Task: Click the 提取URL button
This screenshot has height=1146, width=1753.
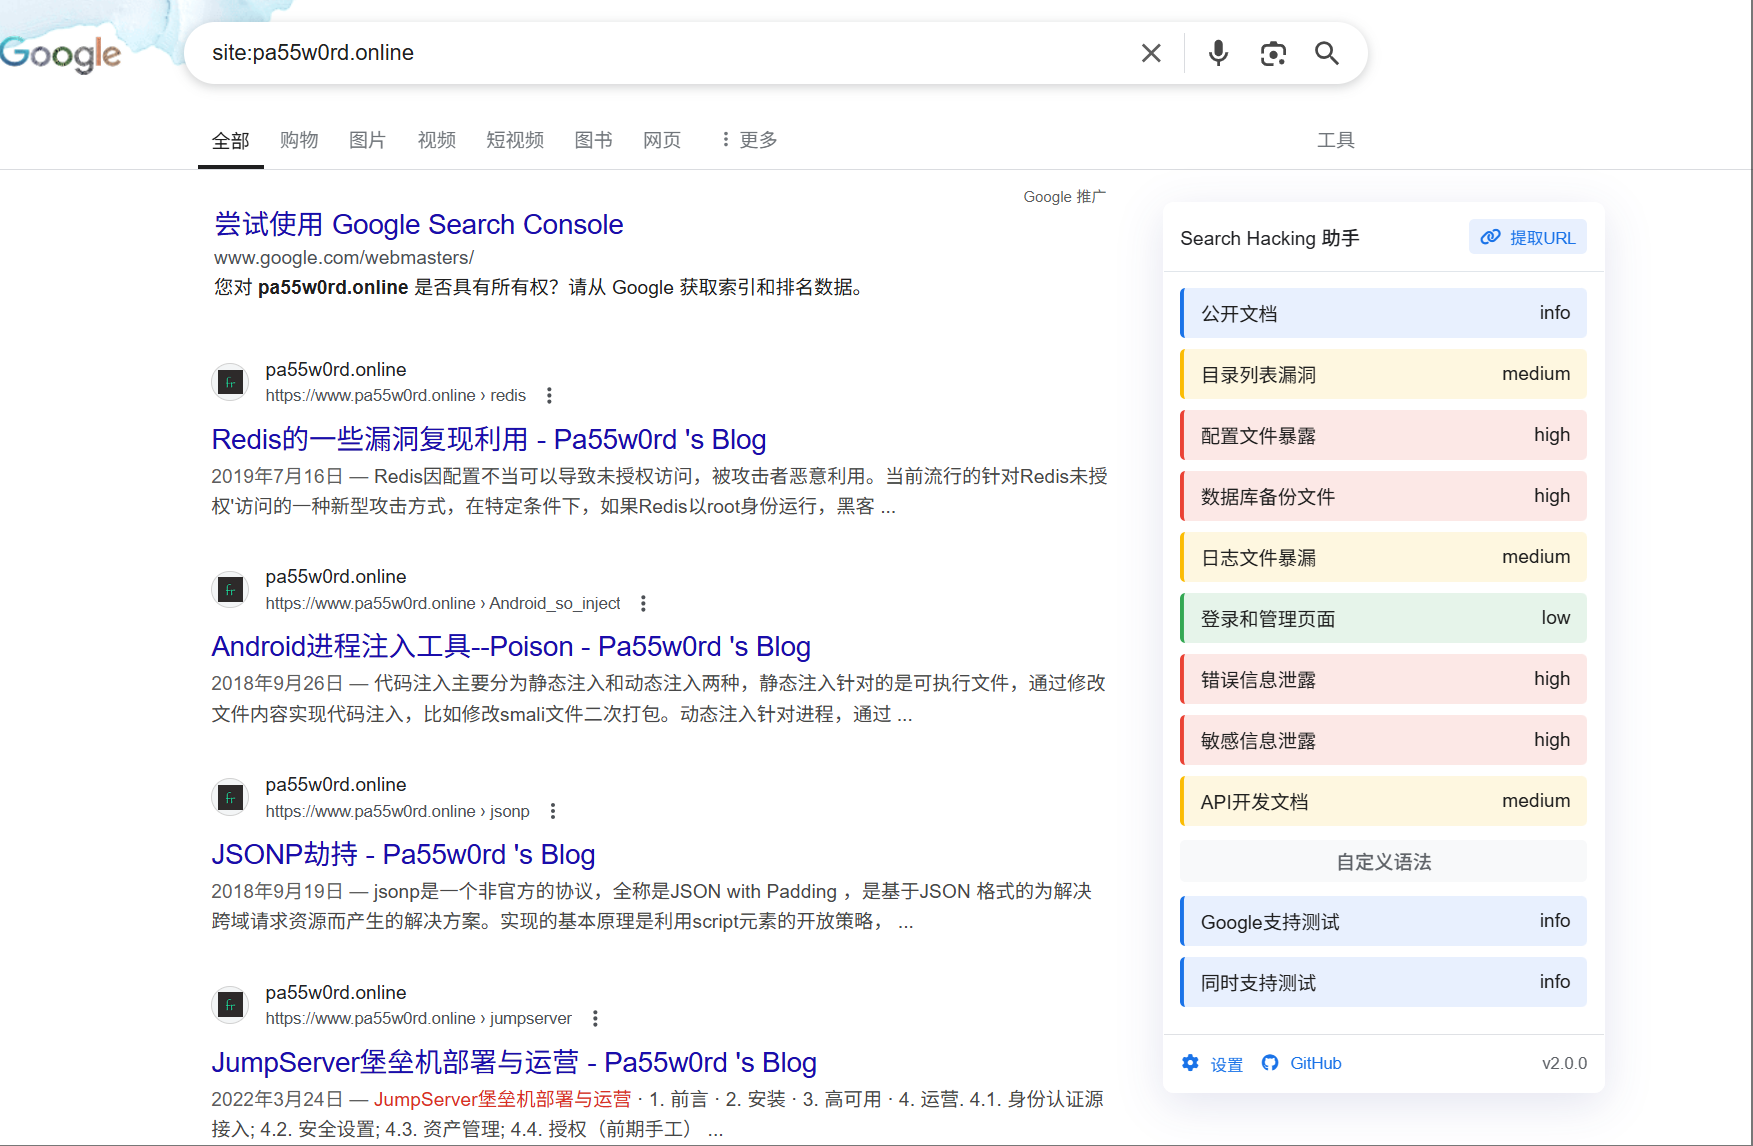Action: click(x=1527, y=237)
